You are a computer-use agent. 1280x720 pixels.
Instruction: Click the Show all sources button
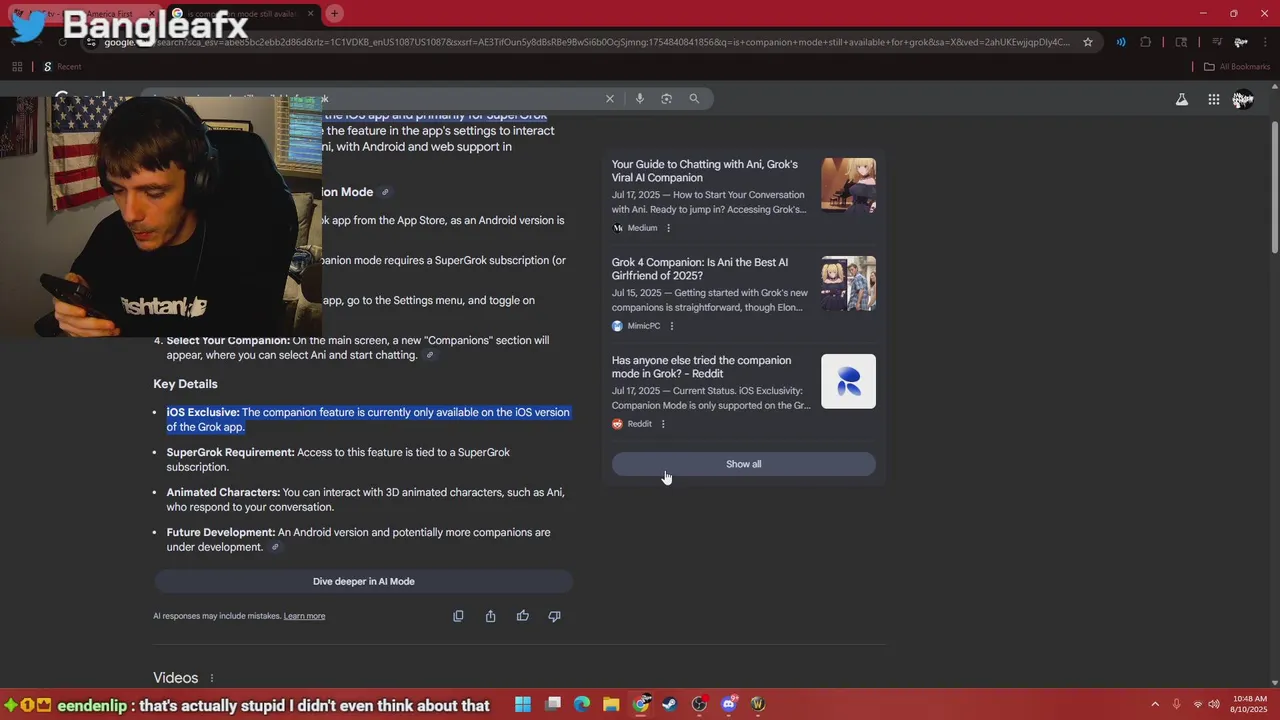(x=743, y=464)
